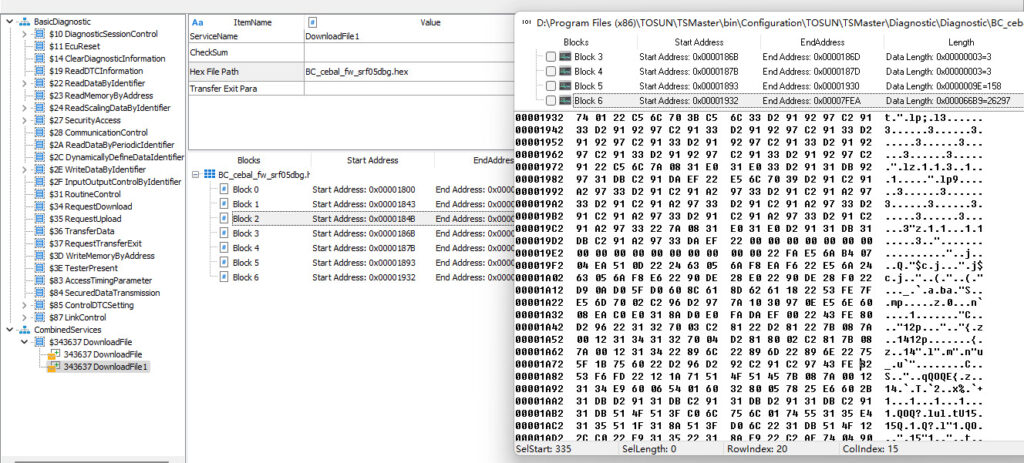The width and height of the screenshot is (1024, 463).
Task: Click the CombinedServices group icon
Action: pyautogui.click(x=25, y=330)
